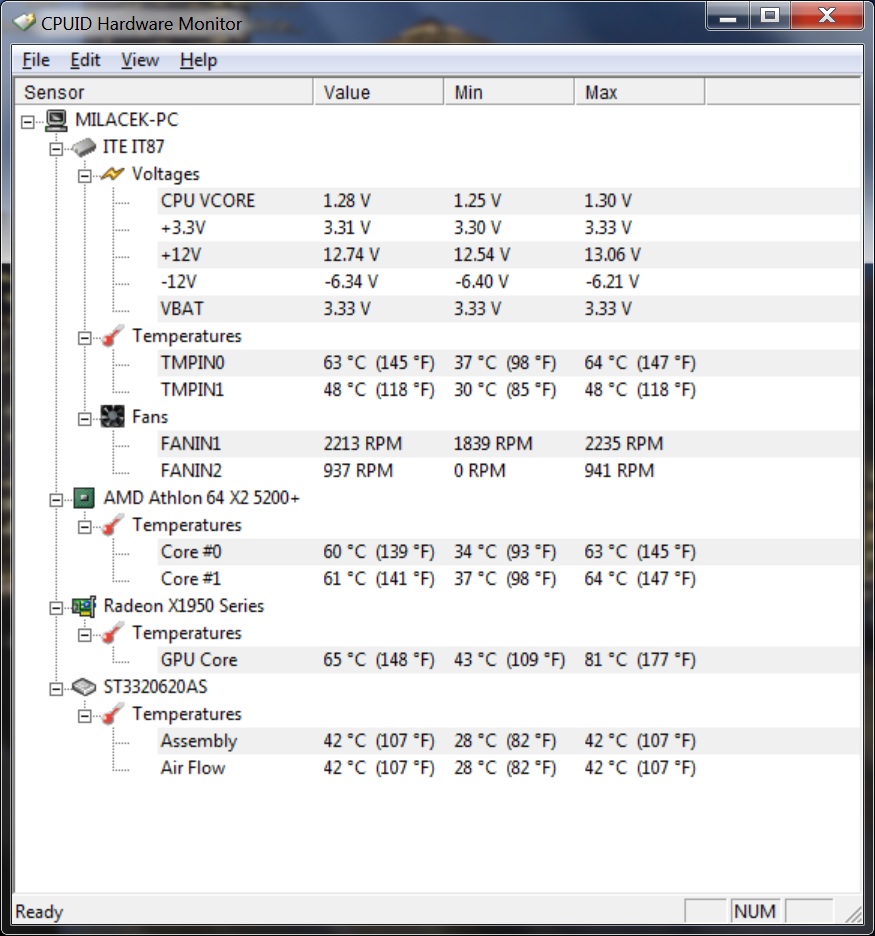
Task: Select the FANIN2 row
Action: [509, 470]
